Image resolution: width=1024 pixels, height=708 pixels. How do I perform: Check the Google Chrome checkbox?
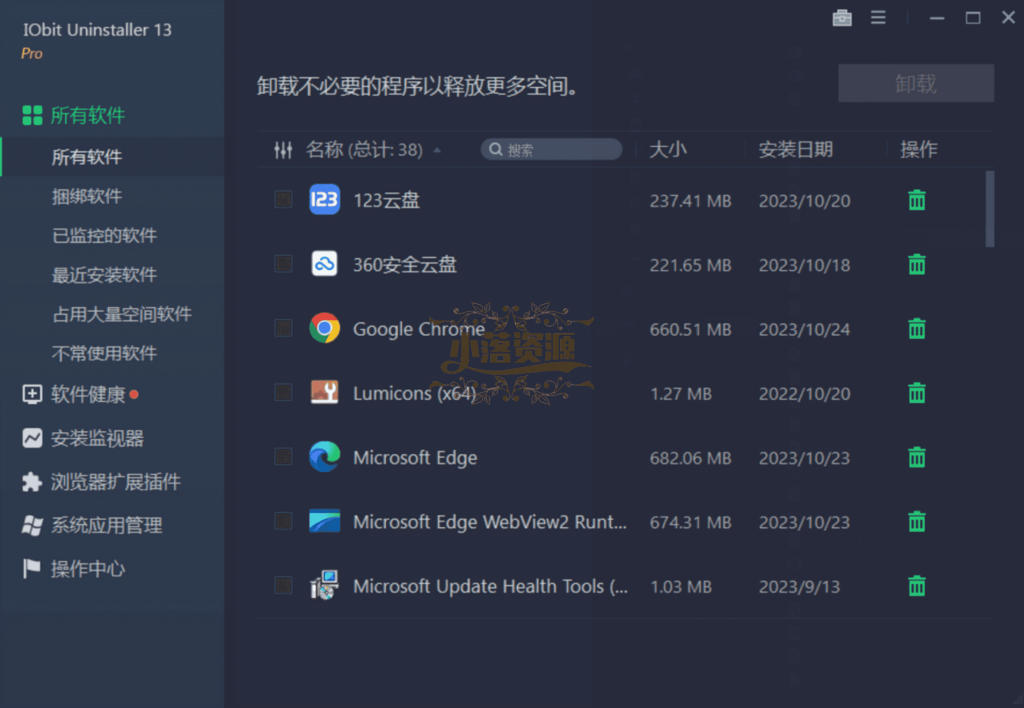point(283,328)
